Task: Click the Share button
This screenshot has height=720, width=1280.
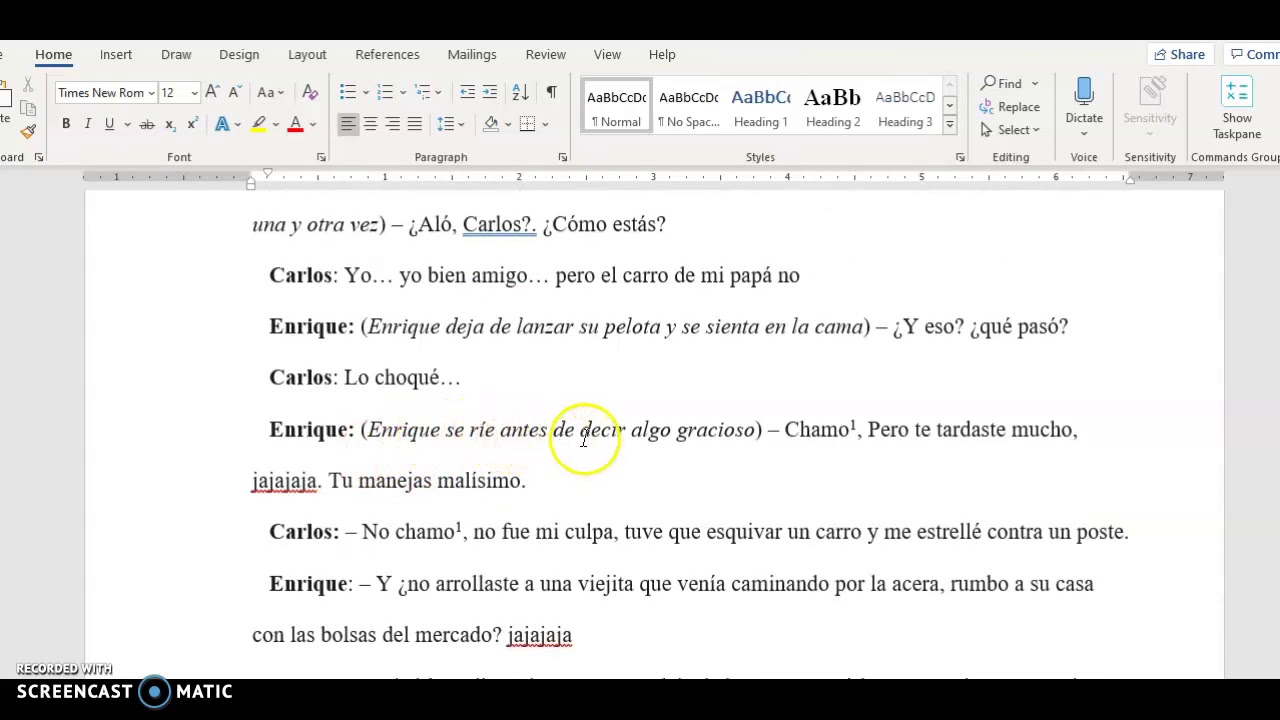Action: tap(1179, 54)
